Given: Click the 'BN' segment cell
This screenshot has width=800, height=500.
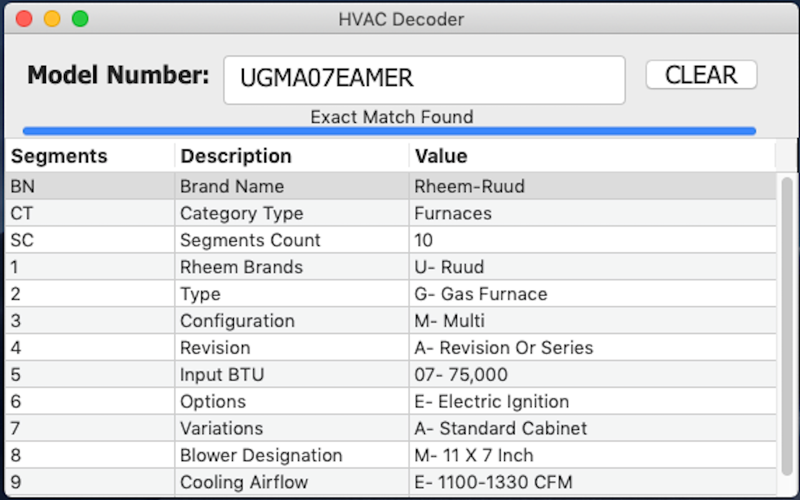Looking at the screenshot, I should click(90, 186).
